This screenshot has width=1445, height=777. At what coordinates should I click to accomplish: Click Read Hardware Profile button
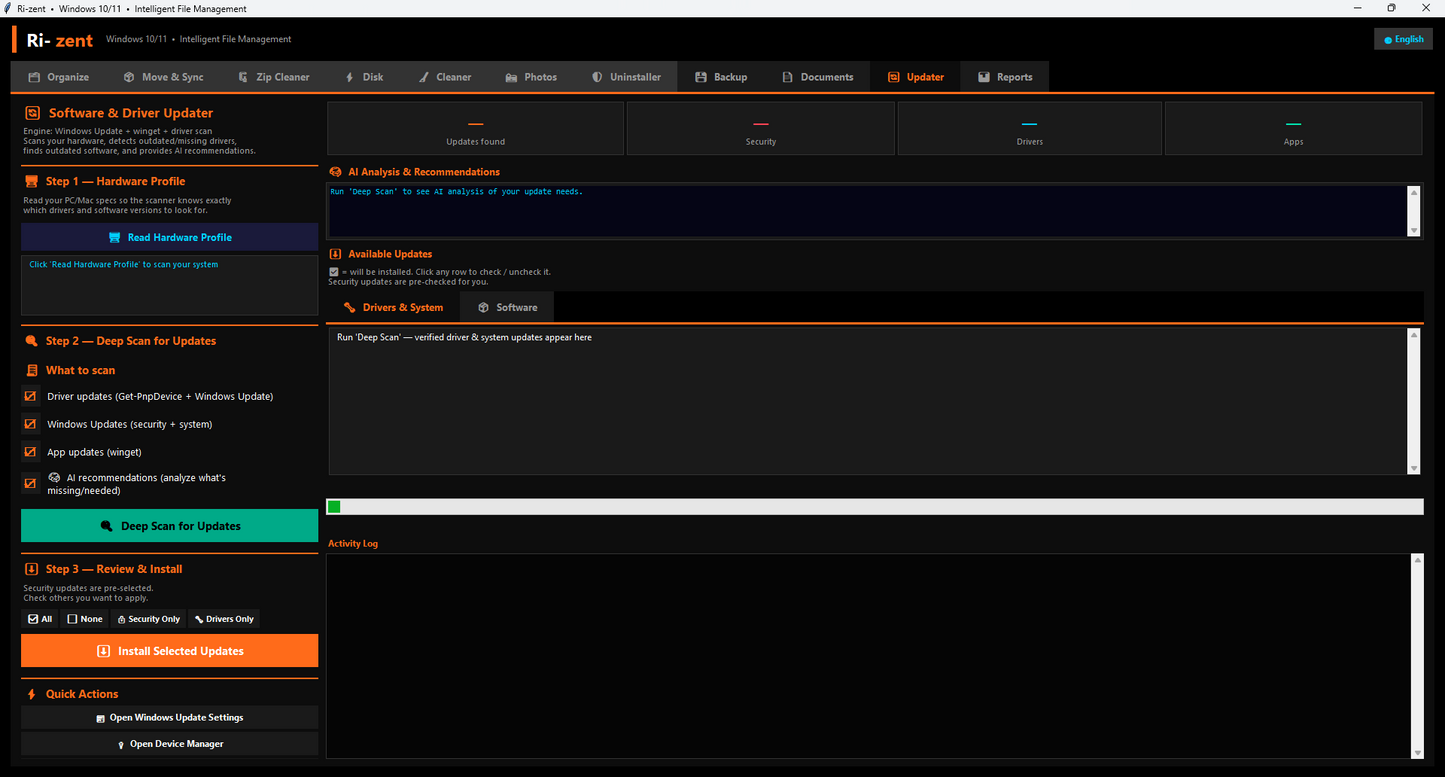tap(170, 237)
